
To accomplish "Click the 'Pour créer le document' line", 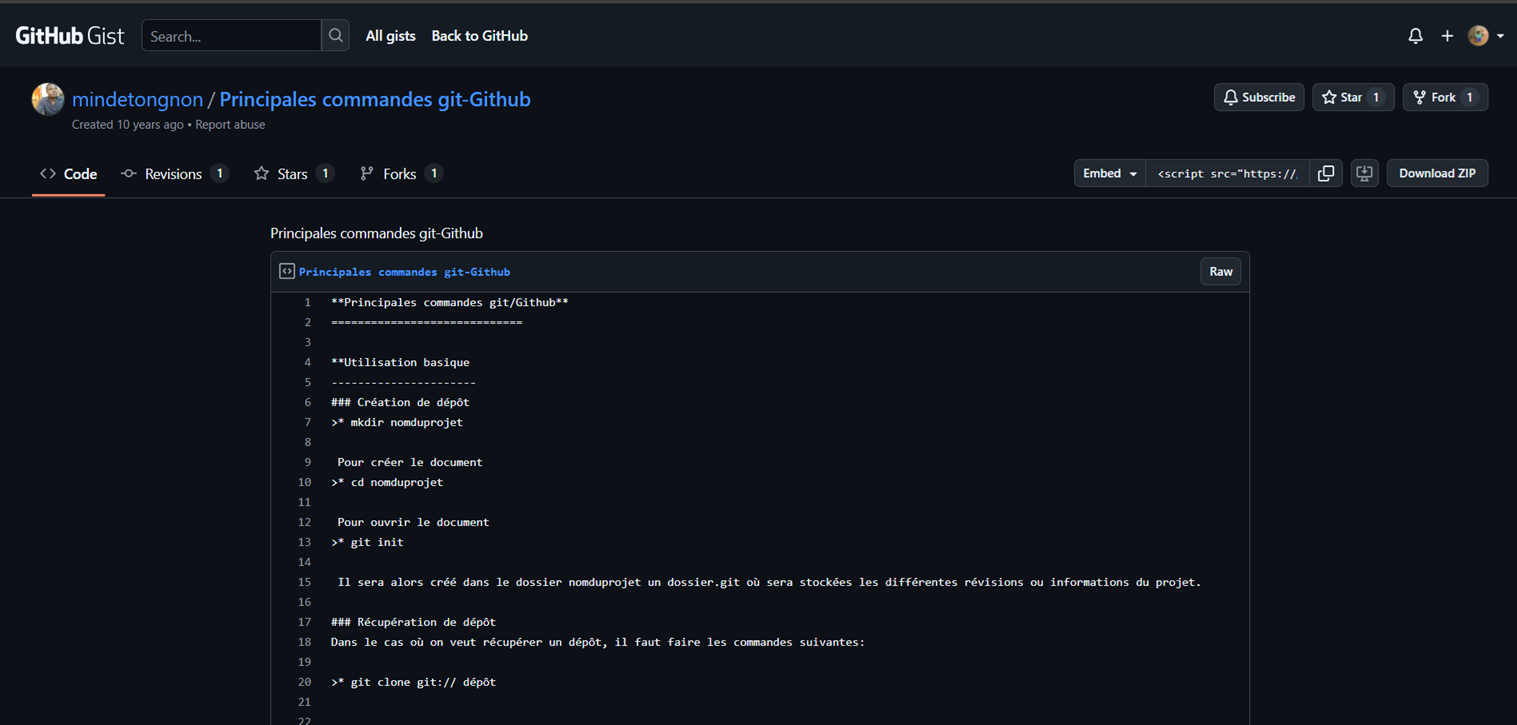I will point(410,462).
